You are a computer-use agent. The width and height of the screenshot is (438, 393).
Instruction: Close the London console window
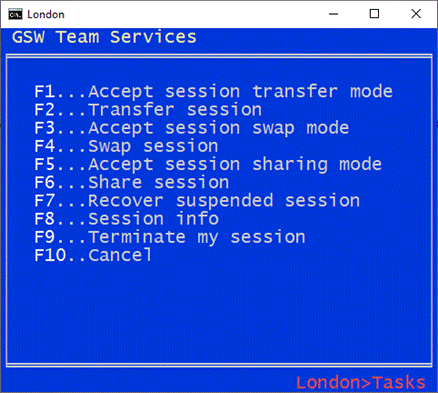click(x=416, y=14)
